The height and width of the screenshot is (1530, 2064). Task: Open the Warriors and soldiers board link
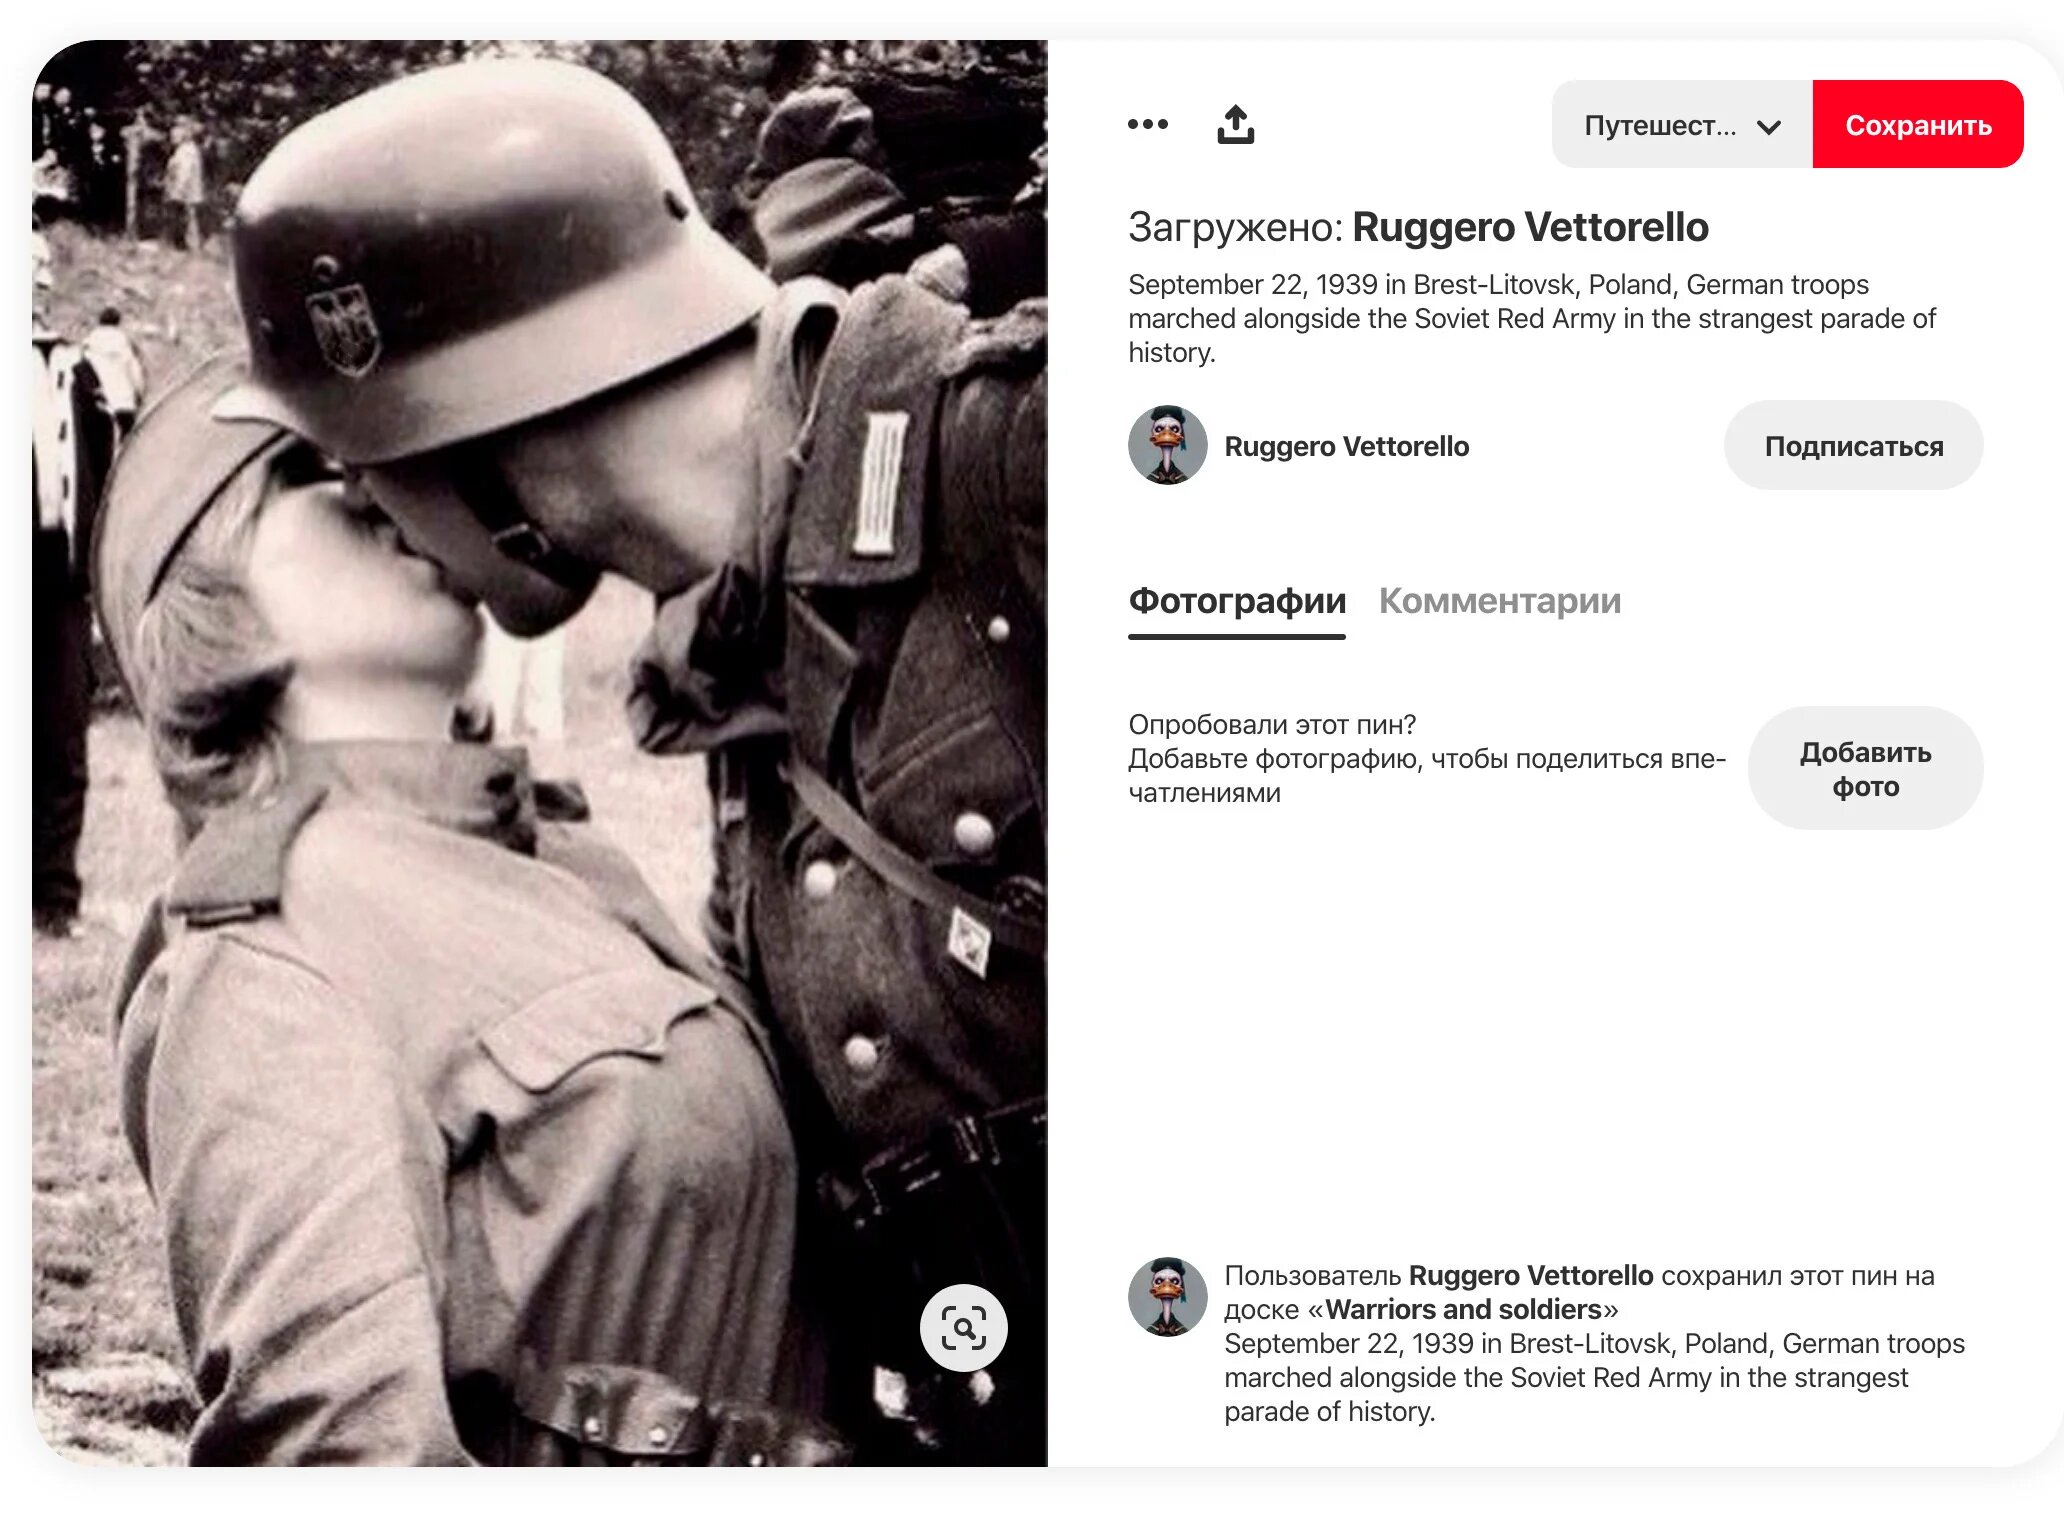coord(1463,1309)
